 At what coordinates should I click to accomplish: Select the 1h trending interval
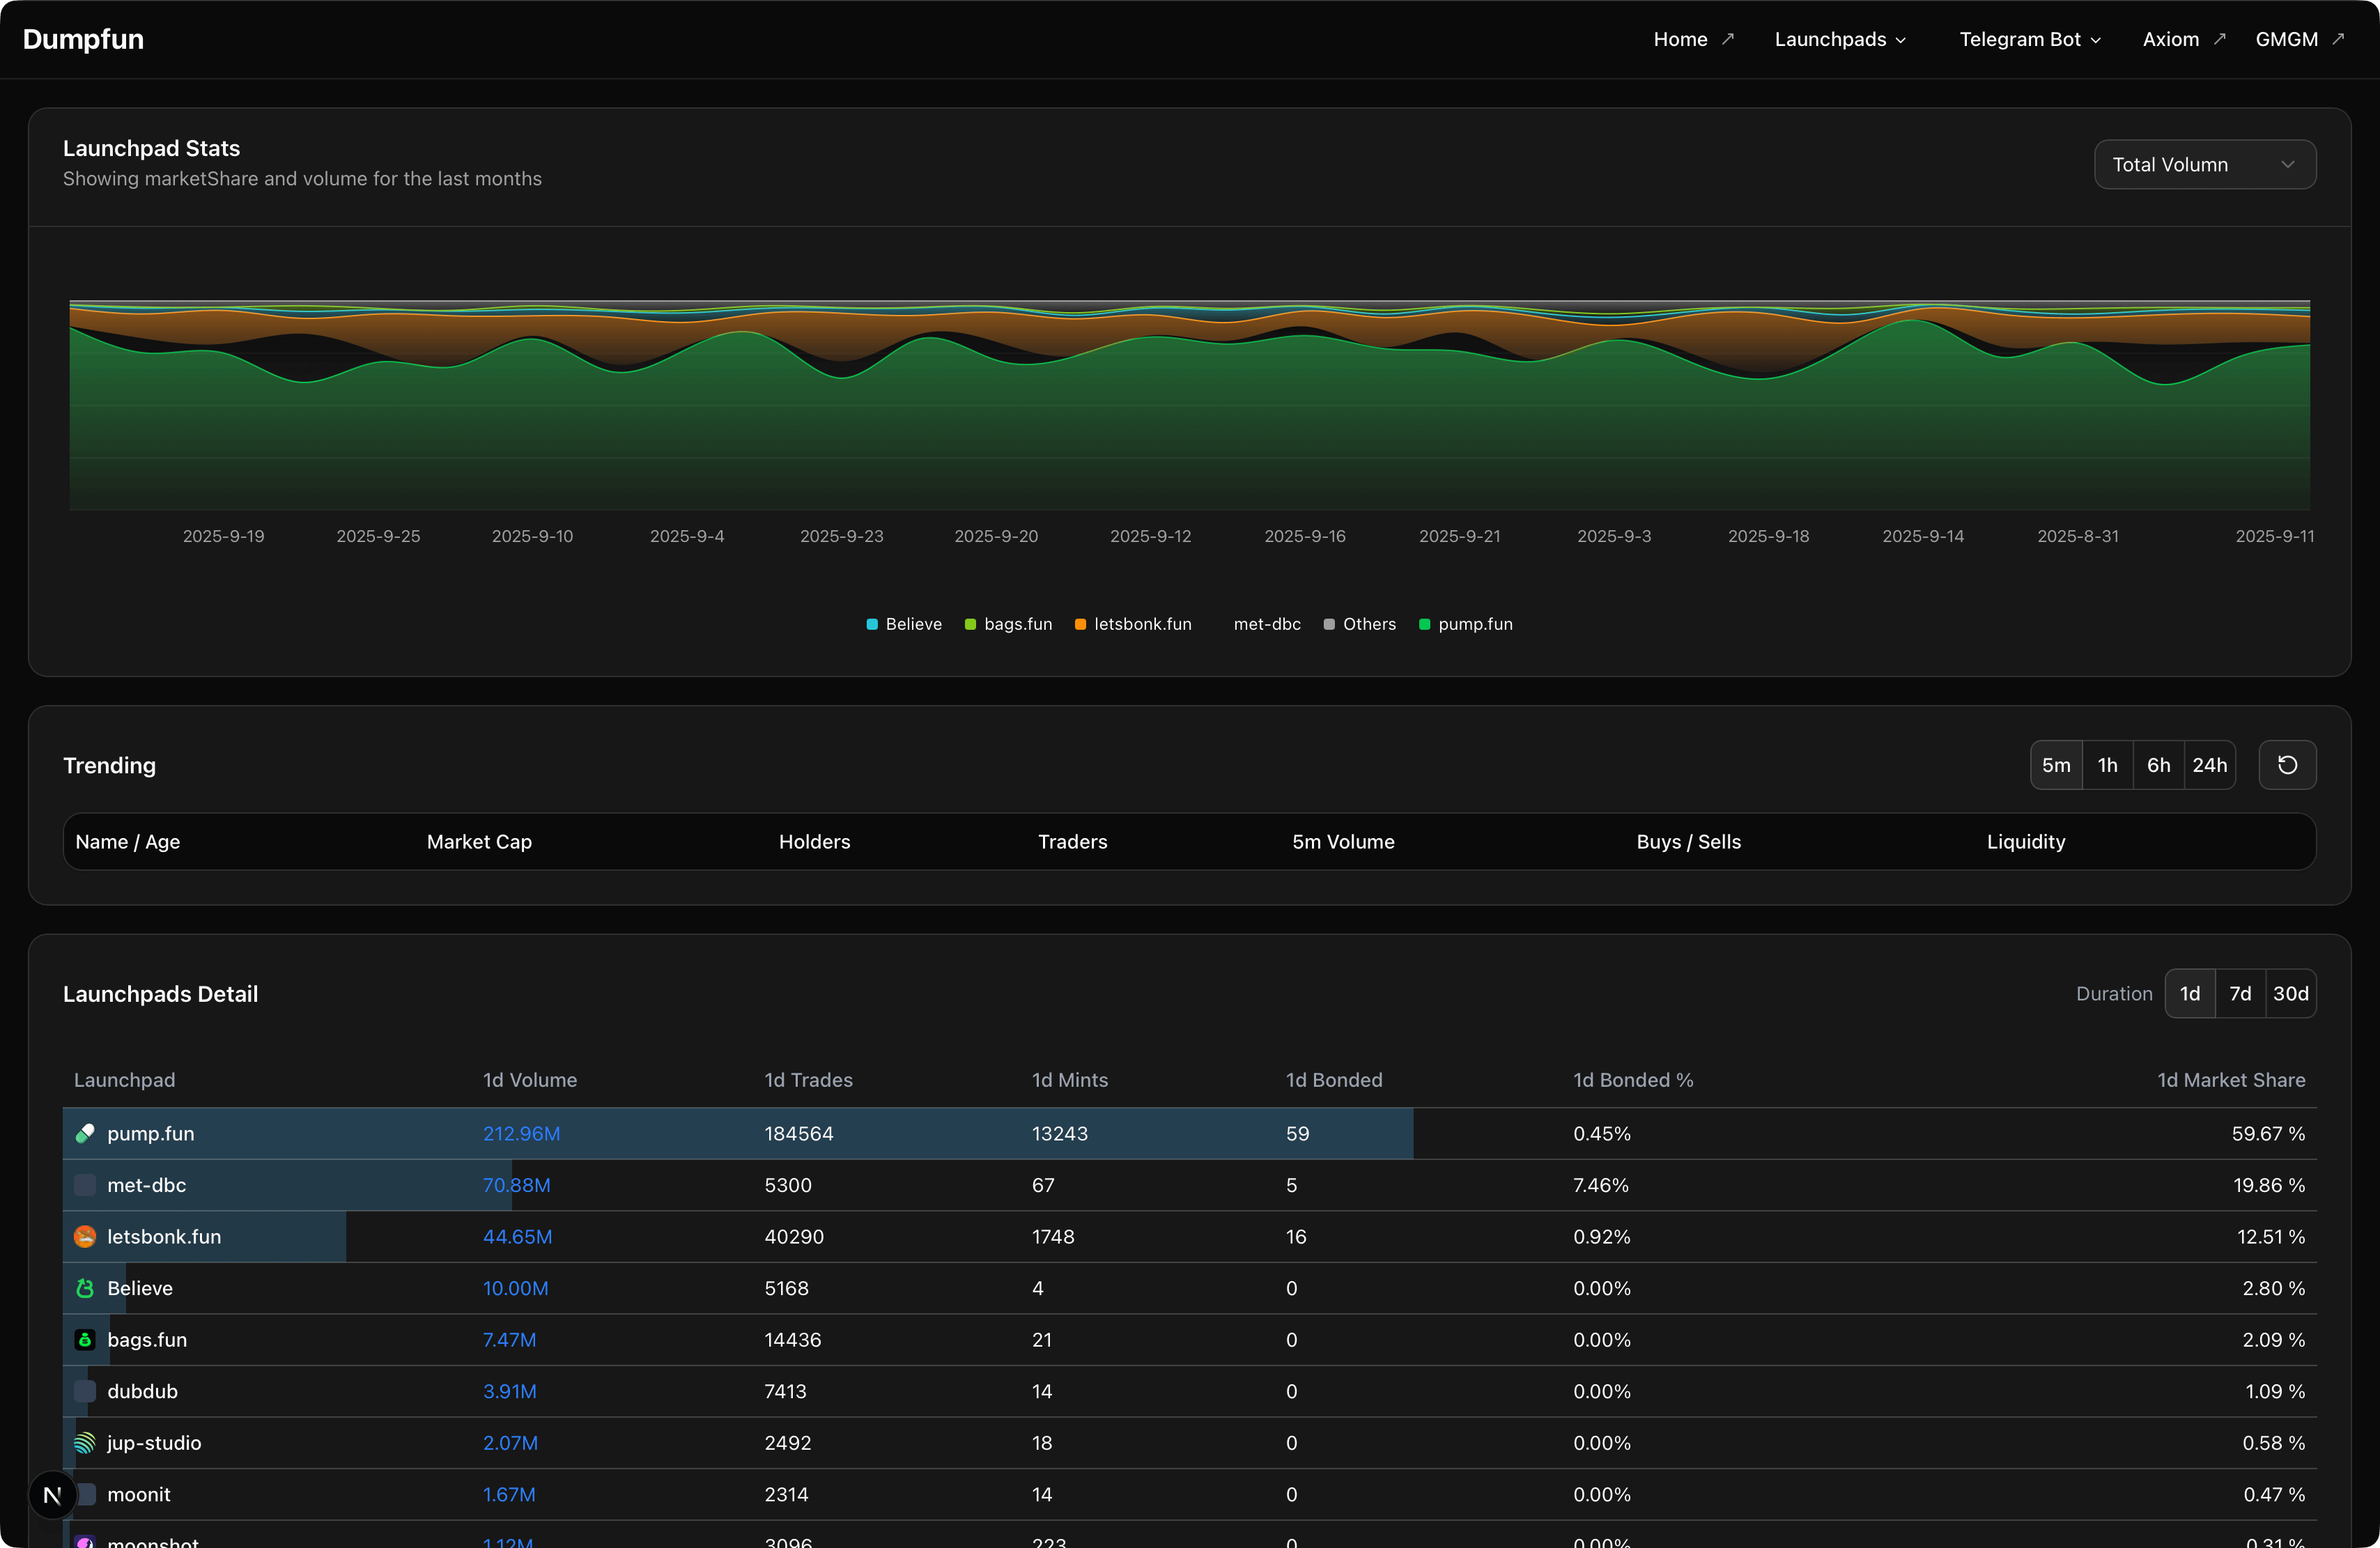pyautogui.click(x=2107, y=765)
